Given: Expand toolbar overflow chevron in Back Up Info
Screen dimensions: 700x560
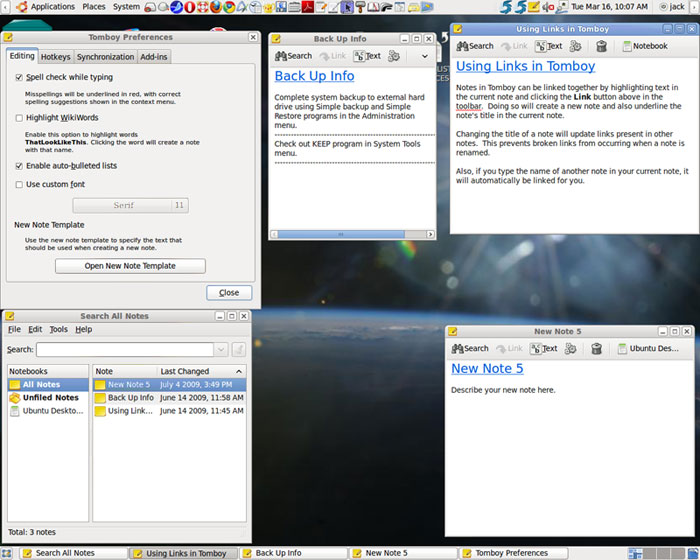Looking at the screenshot, I should click(x=425, y=56).
